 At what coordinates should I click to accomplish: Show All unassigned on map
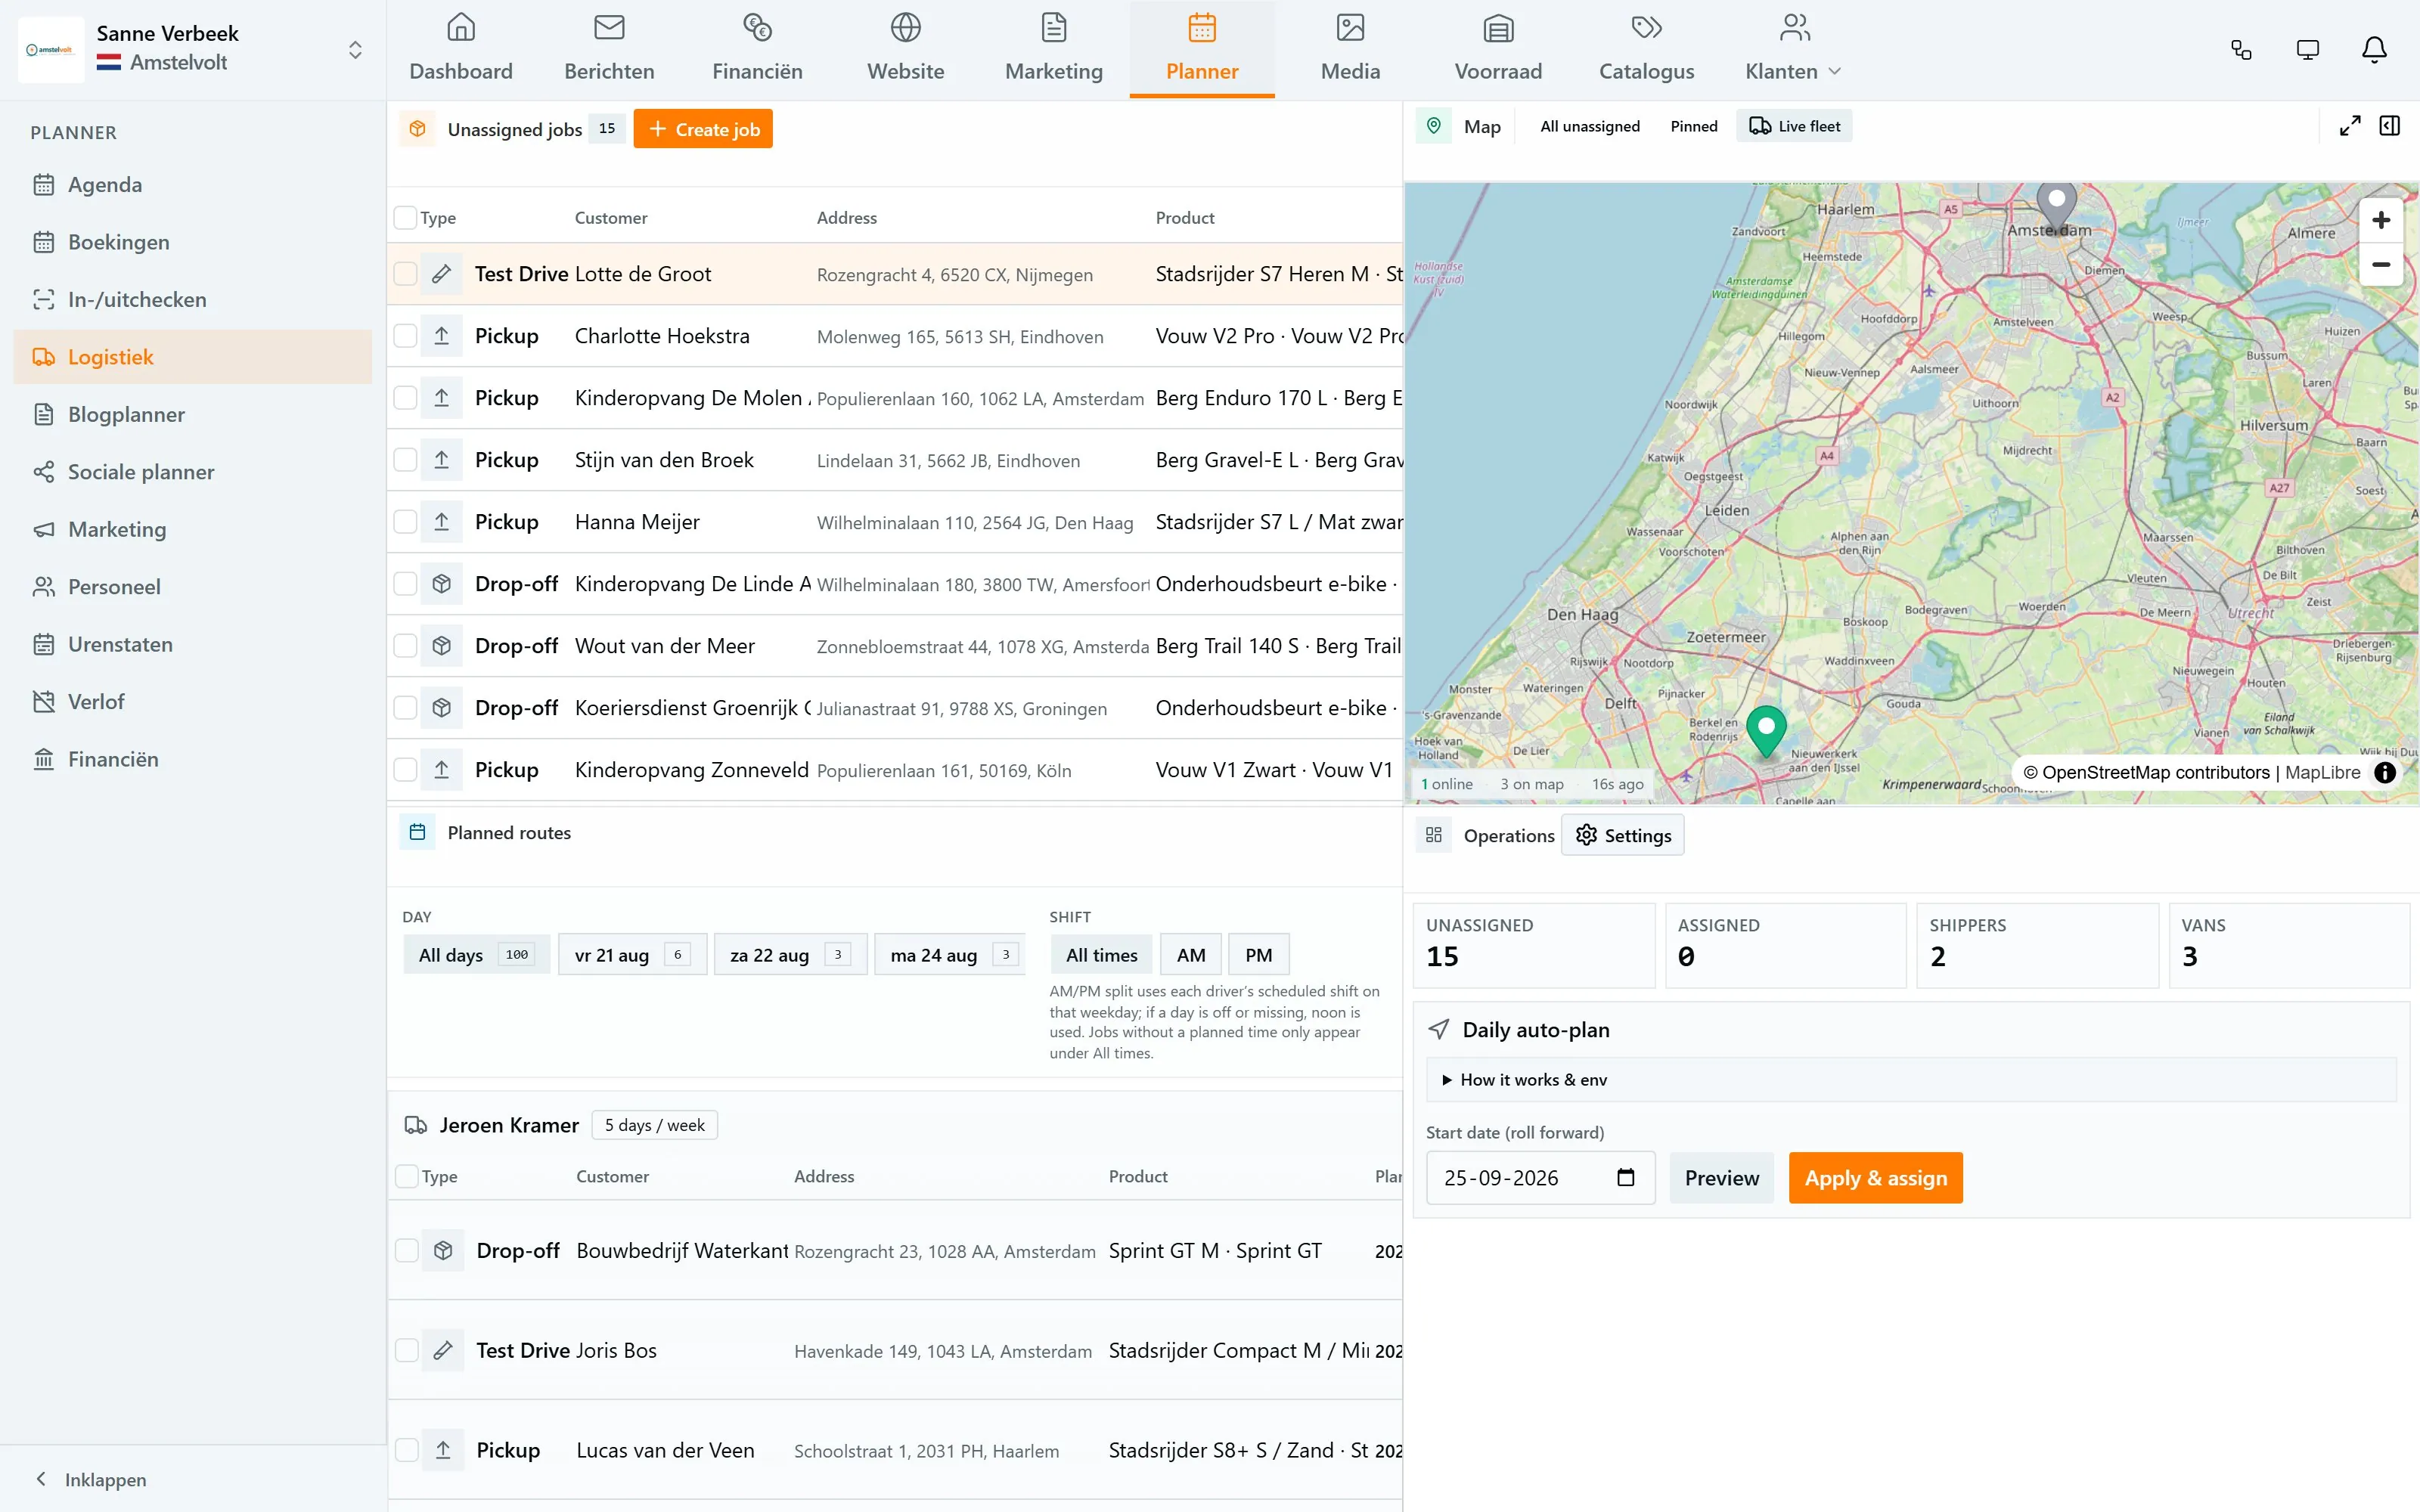pyautogui.click(x=1589, y=126)
